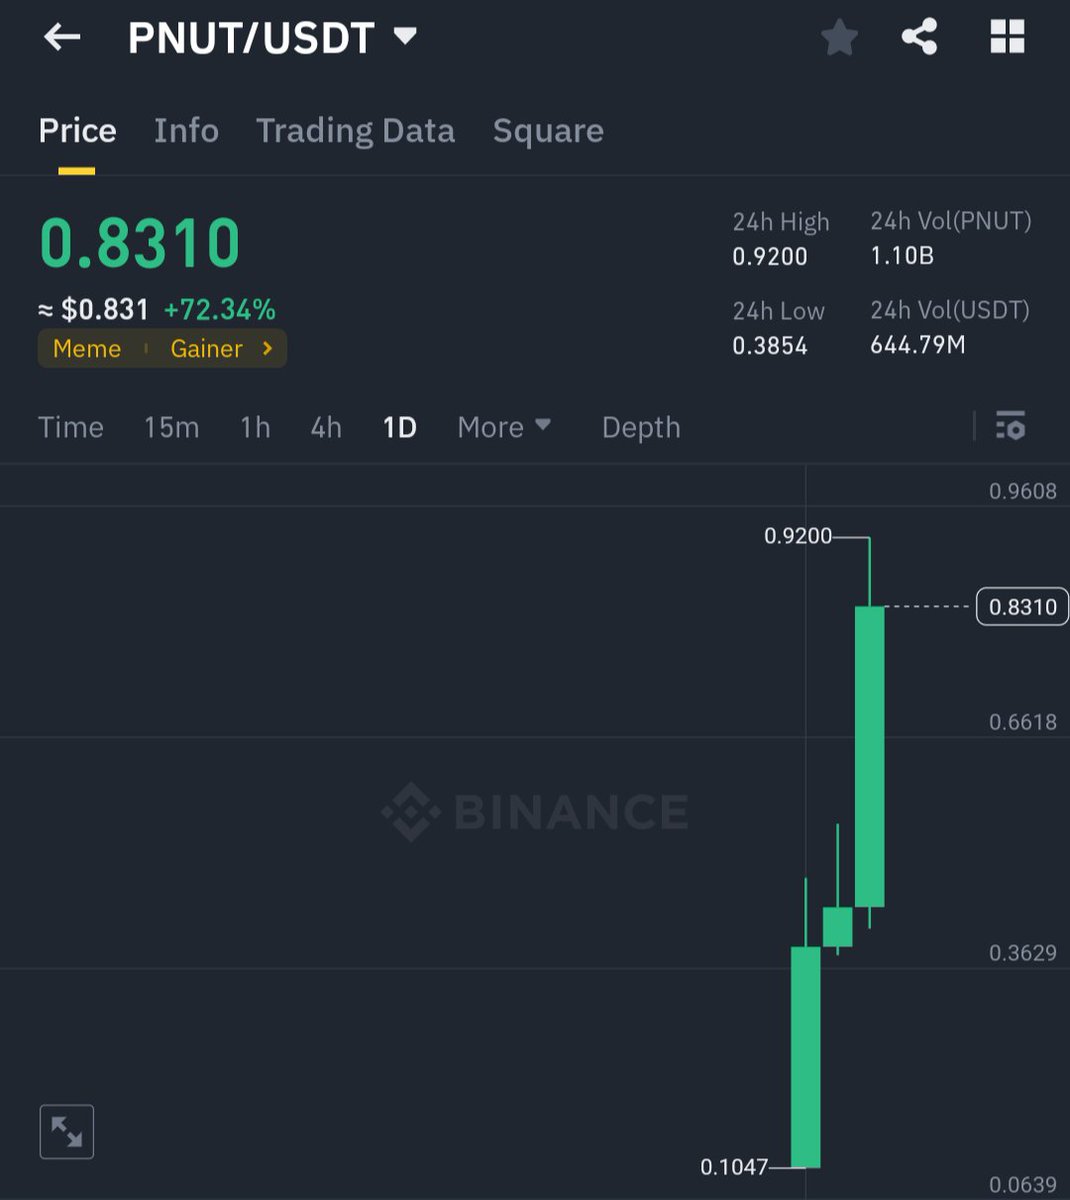Tap the 24h Vol(PNUT) value 1.10B
This screenshot has width=1070, height=1200.
[x=902, y=256]
